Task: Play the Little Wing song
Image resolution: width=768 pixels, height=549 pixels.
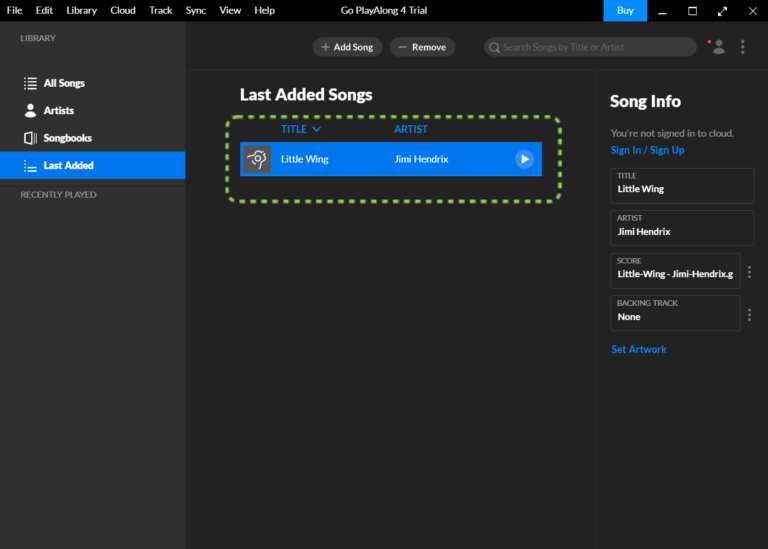Action: pos(524,159)
